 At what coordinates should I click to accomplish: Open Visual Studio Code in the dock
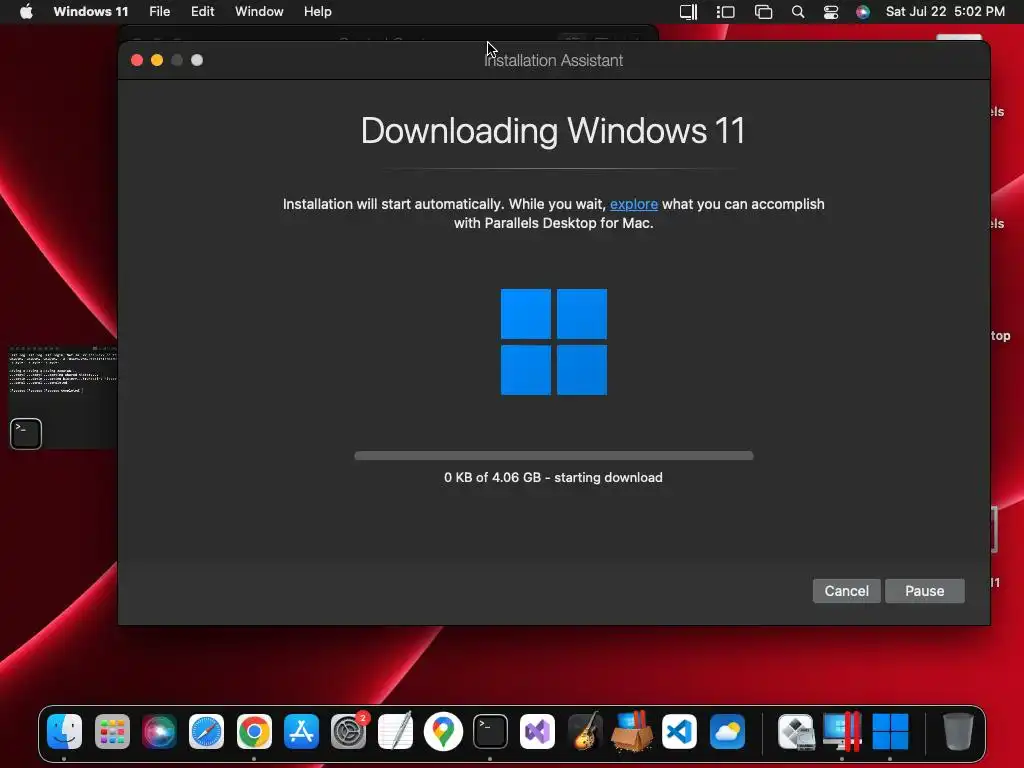[x=679, y=731]
